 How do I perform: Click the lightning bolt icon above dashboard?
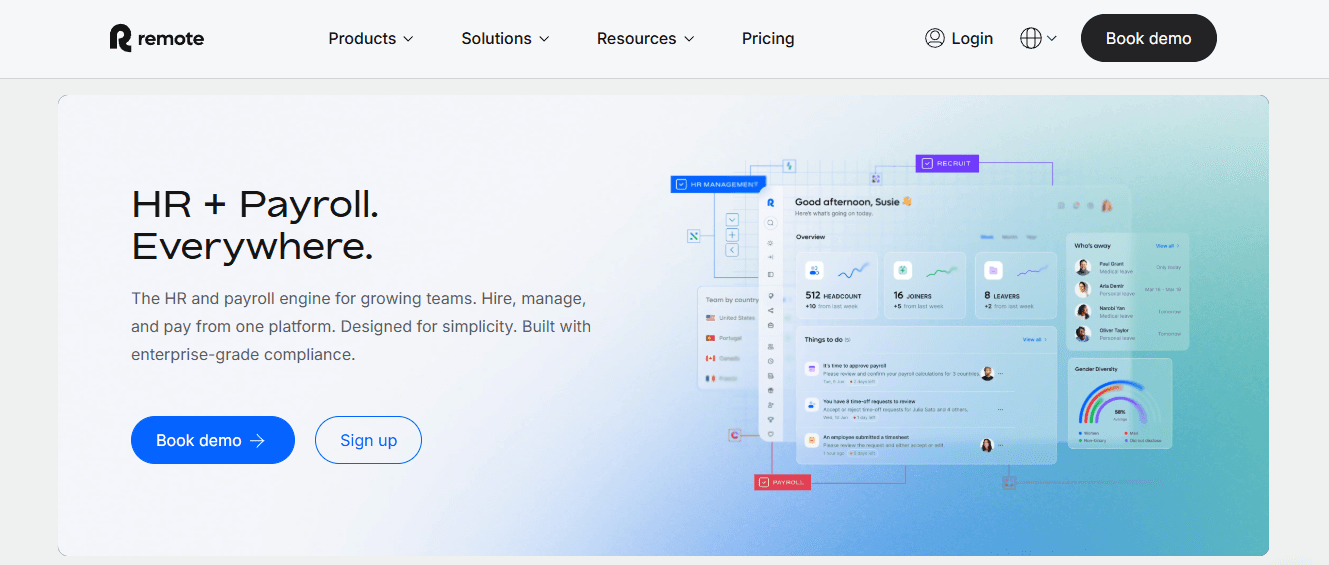[x=789, y=166]
